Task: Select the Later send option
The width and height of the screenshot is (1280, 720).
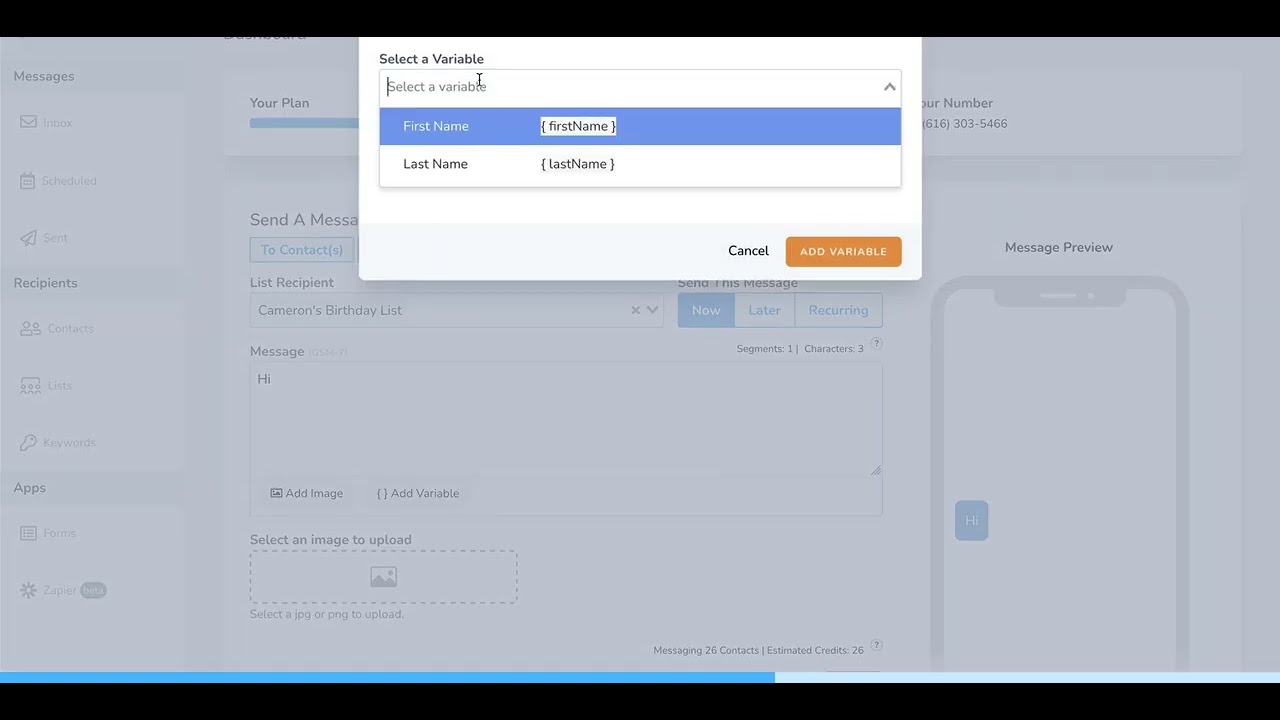Action: (764, 310)
